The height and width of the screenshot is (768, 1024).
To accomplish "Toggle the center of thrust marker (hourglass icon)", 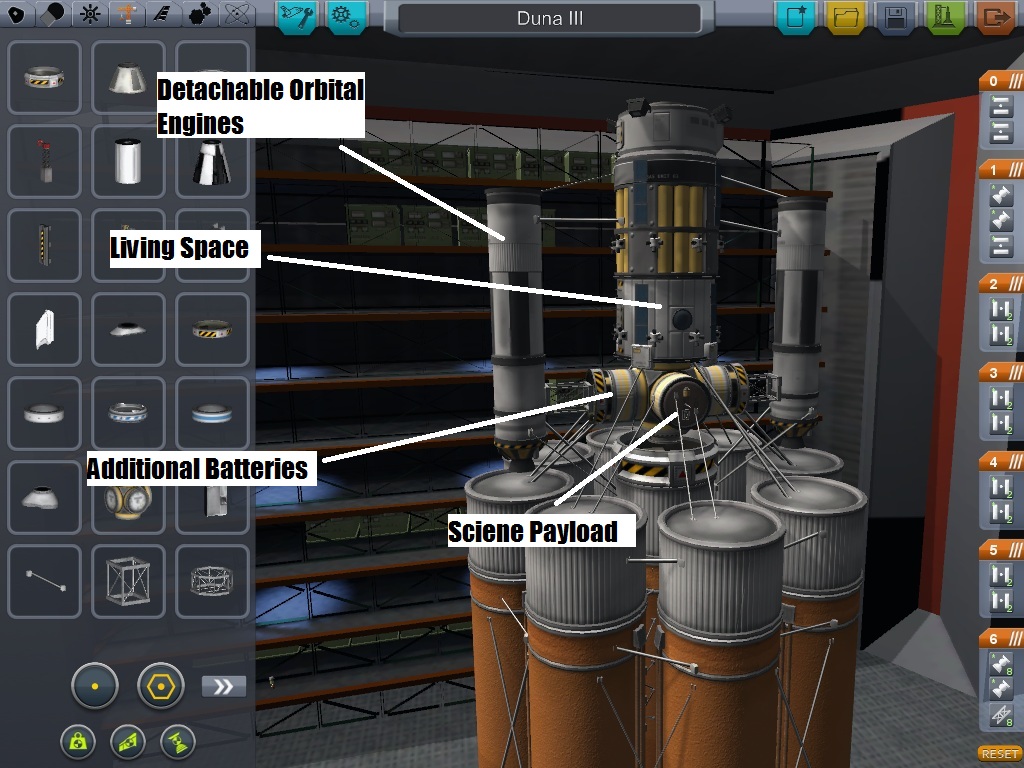I will point(178,743).
